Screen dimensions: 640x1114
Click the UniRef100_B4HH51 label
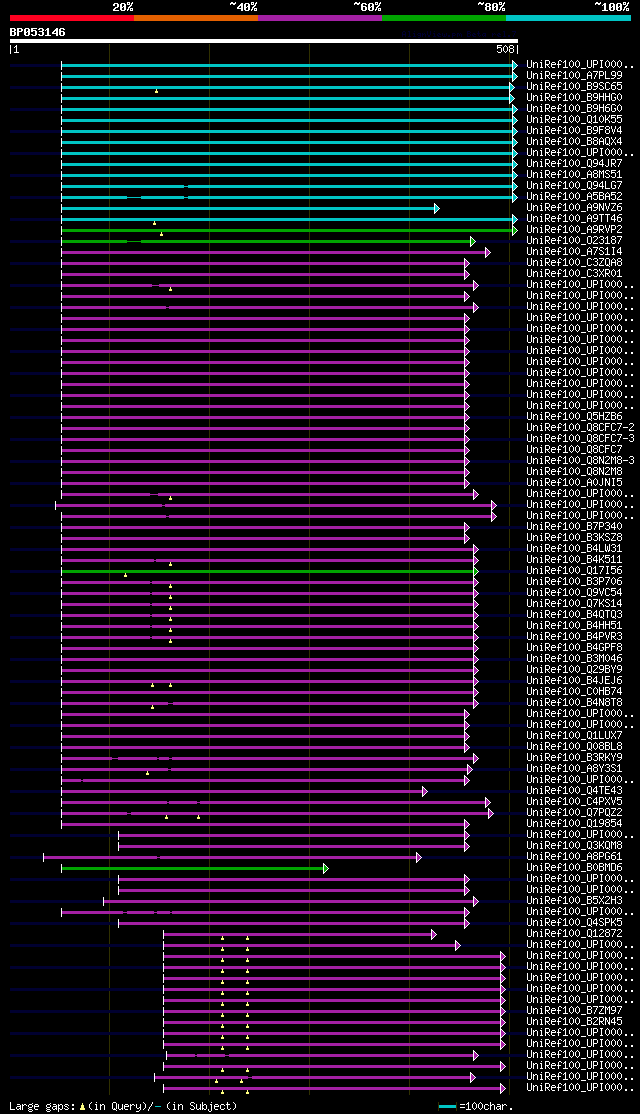click(574, 626)
